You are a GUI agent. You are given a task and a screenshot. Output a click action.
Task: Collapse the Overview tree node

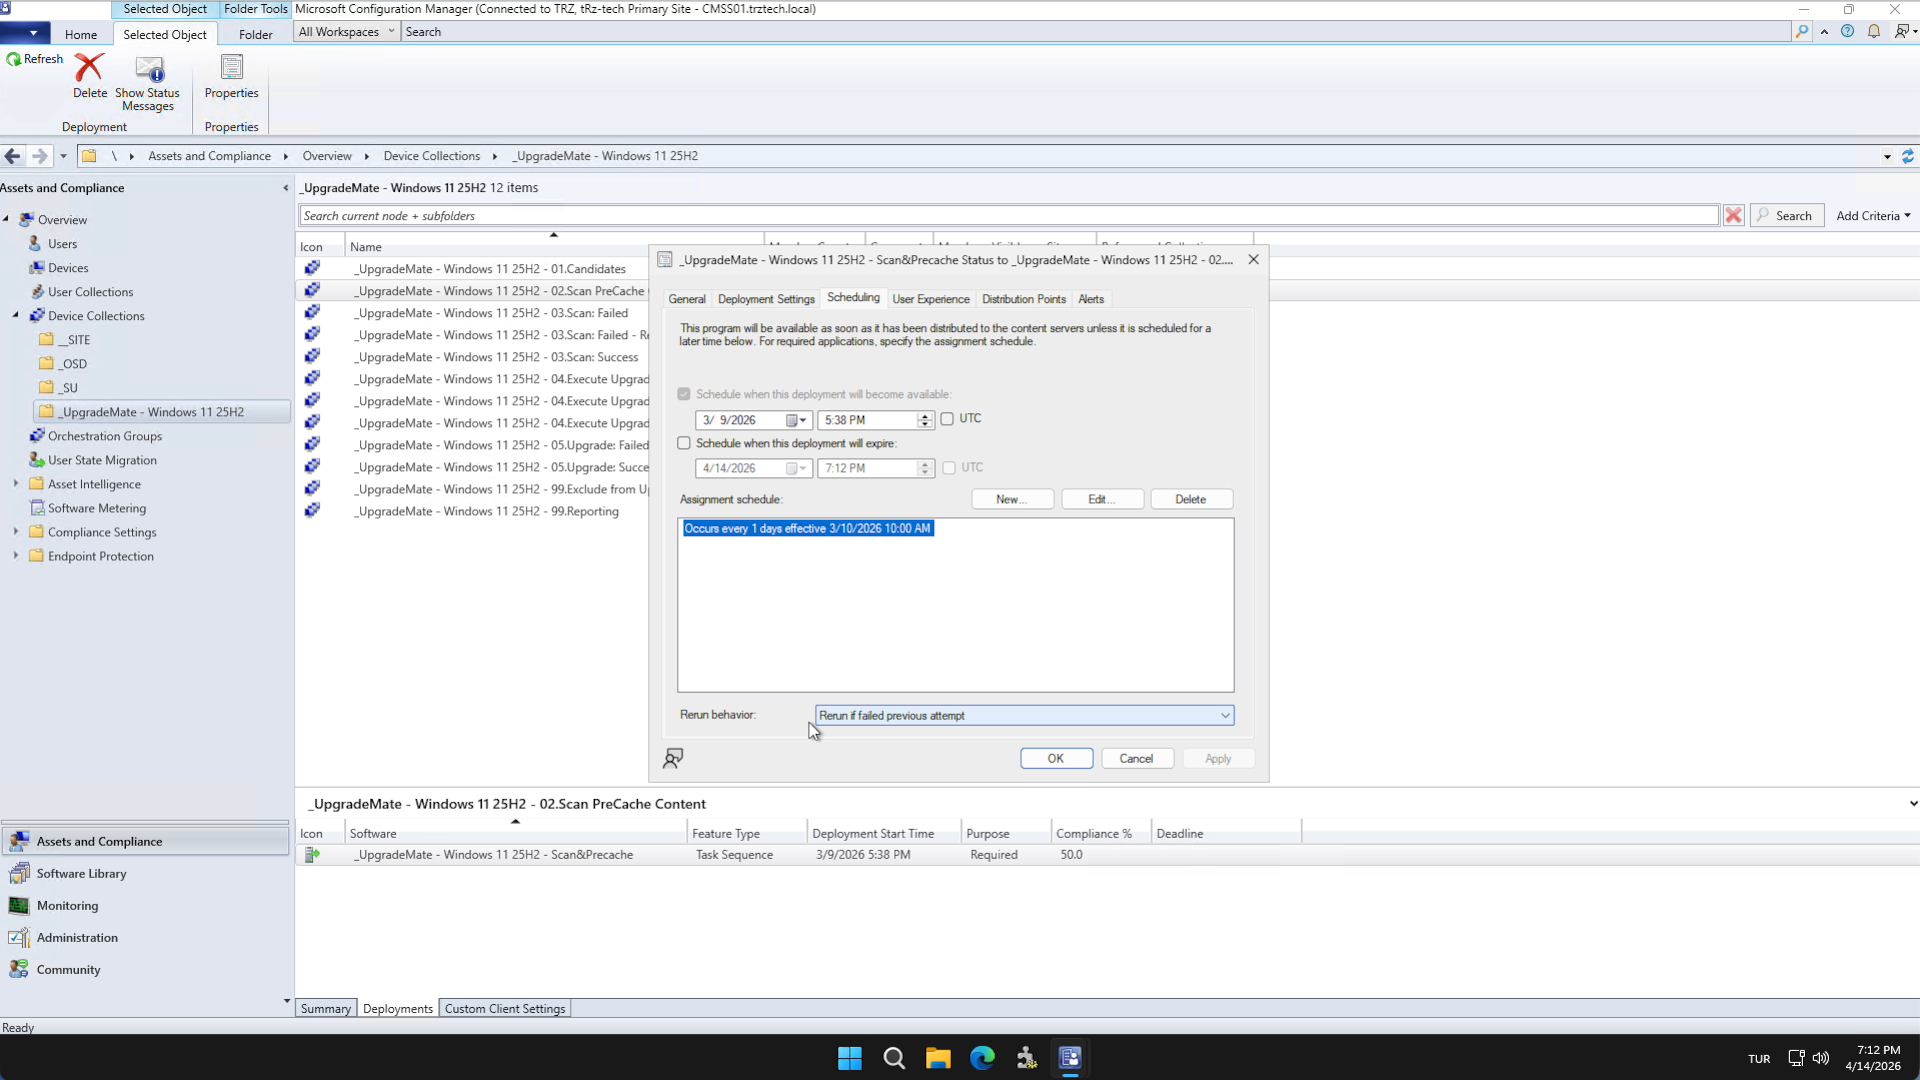(x=6, y=219)
